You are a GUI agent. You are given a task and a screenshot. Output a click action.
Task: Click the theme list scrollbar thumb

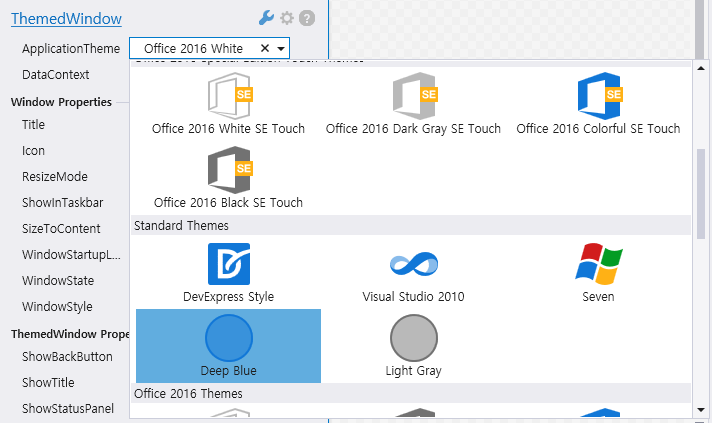click(701, 194)
